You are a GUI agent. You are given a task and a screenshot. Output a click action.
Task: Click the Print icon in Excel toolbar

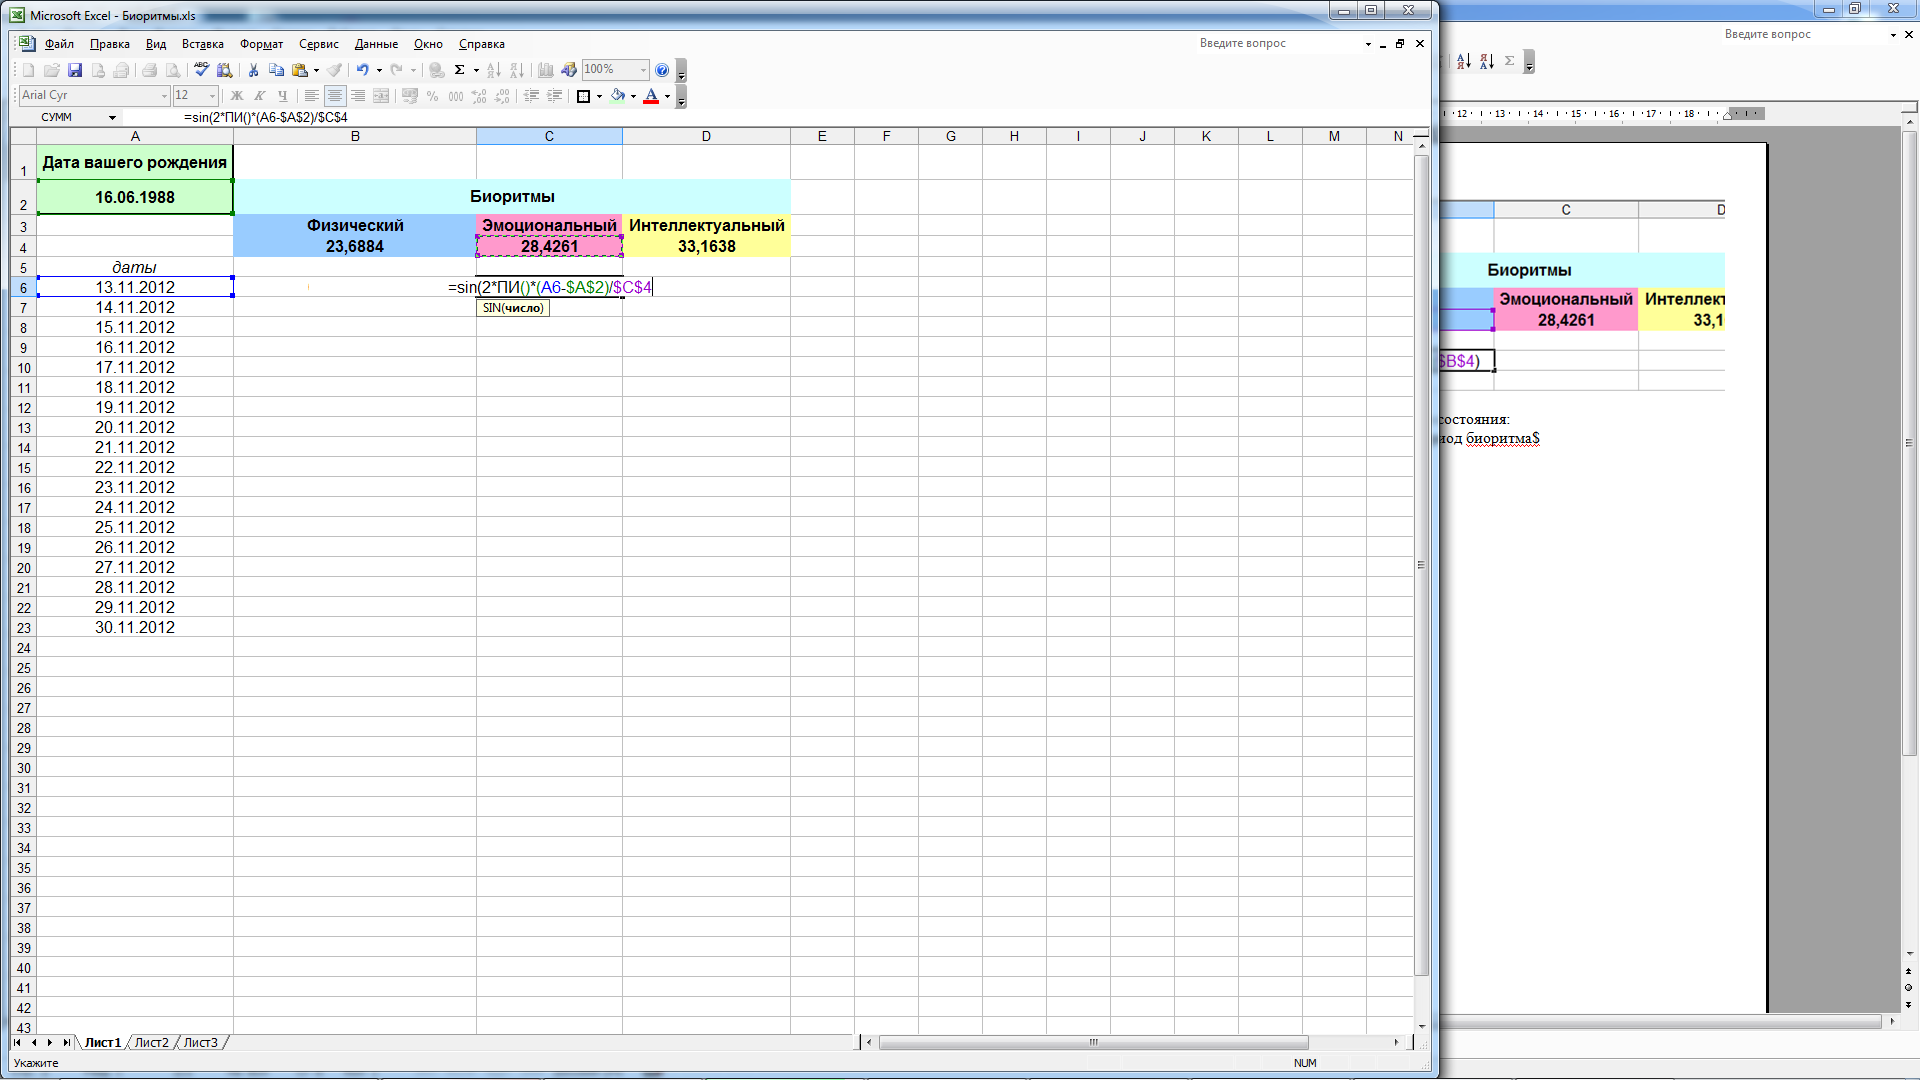point(149,70)
